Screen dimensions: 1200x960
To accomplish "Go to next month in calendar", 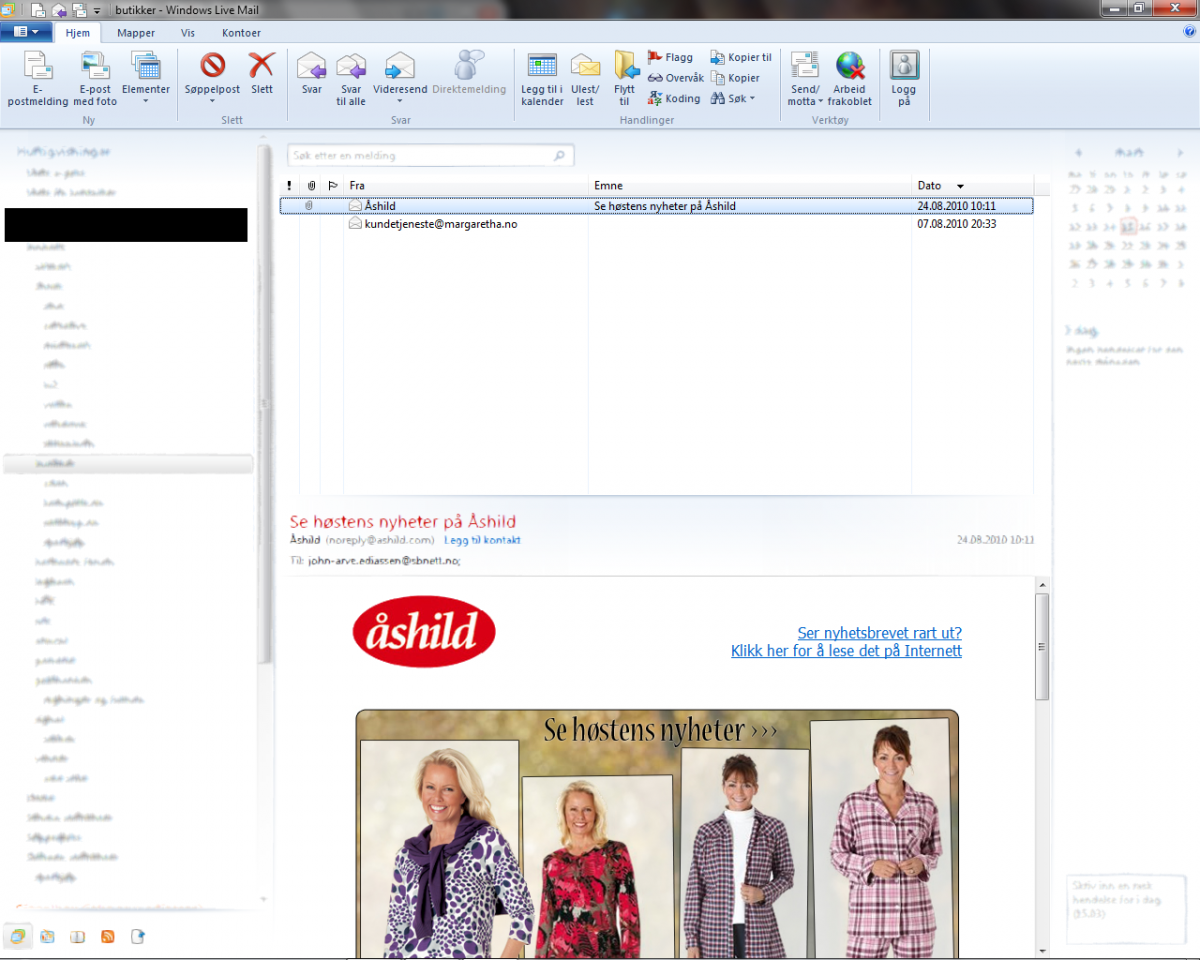I will click(1180, 153).
